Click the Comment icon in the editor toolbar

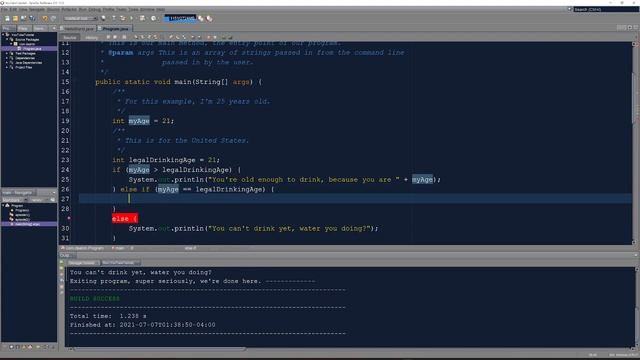(x=224, y=37)
